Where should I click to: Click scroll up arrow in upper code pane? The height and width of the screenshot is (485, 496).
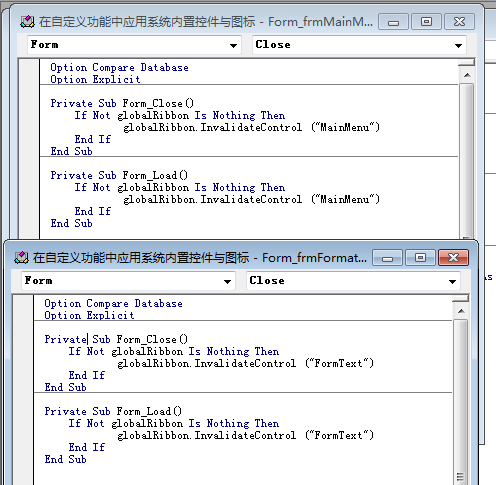(x=467, y=75)
